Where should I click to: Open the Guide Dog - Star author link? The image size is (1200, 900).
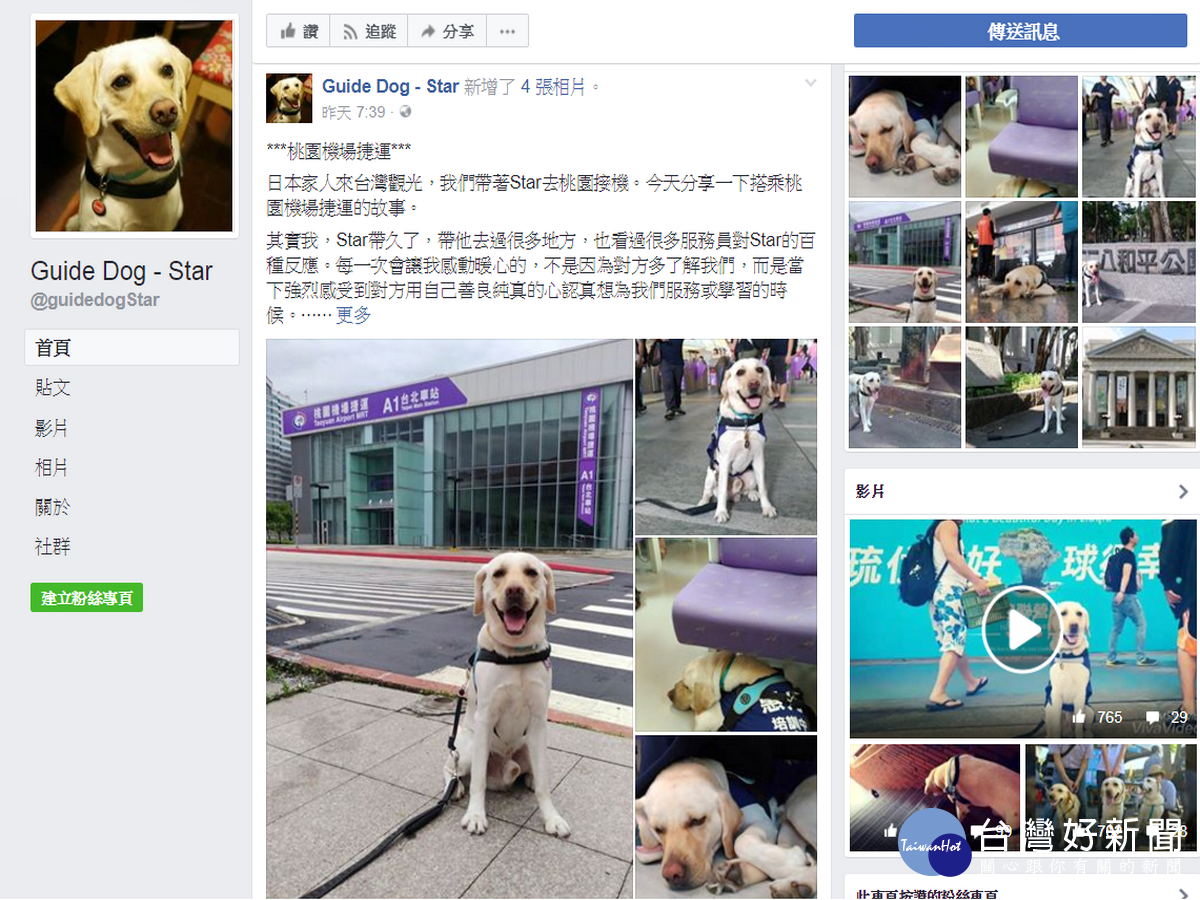pyautogui.click(x=390, y=87)
